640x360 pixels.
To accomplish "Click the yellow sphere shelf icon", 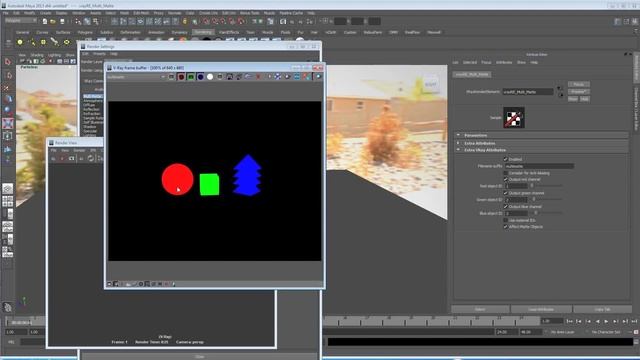I will pos(20,42).
